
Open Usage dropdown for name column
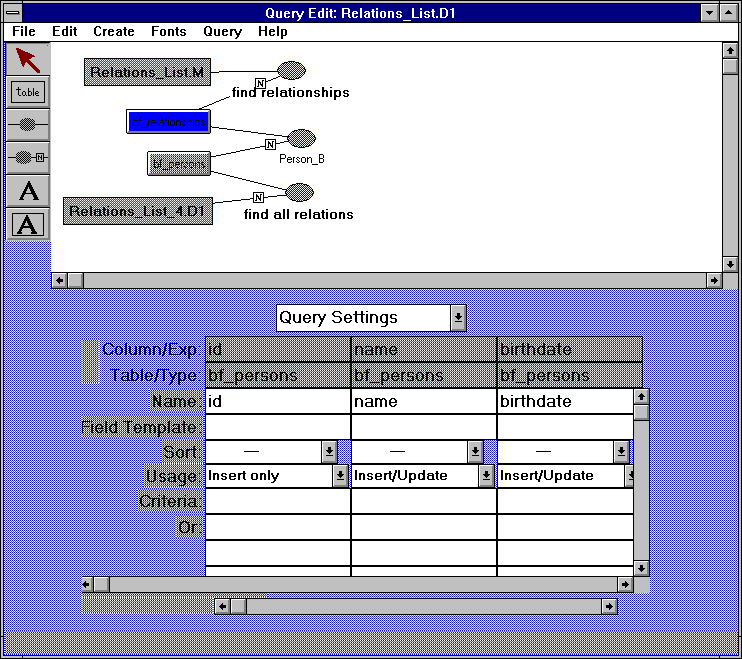tap(486, 476)
